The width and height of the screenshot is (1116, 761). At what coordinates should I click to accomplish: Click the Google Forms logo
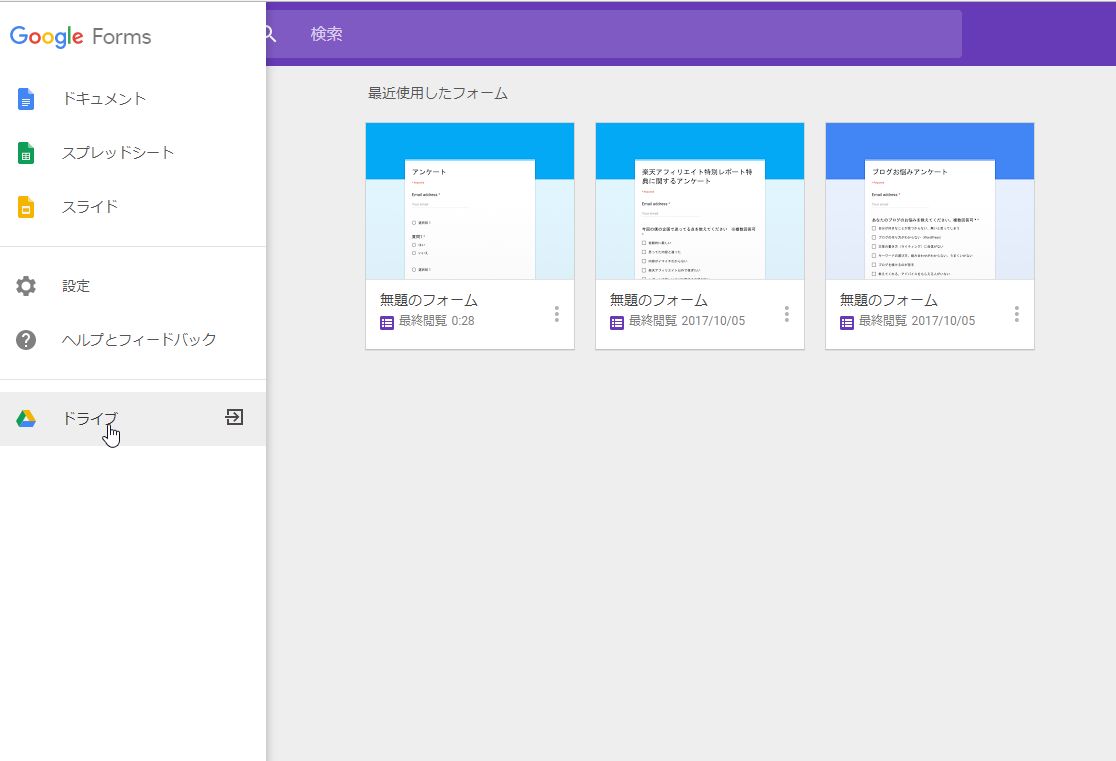80,36
